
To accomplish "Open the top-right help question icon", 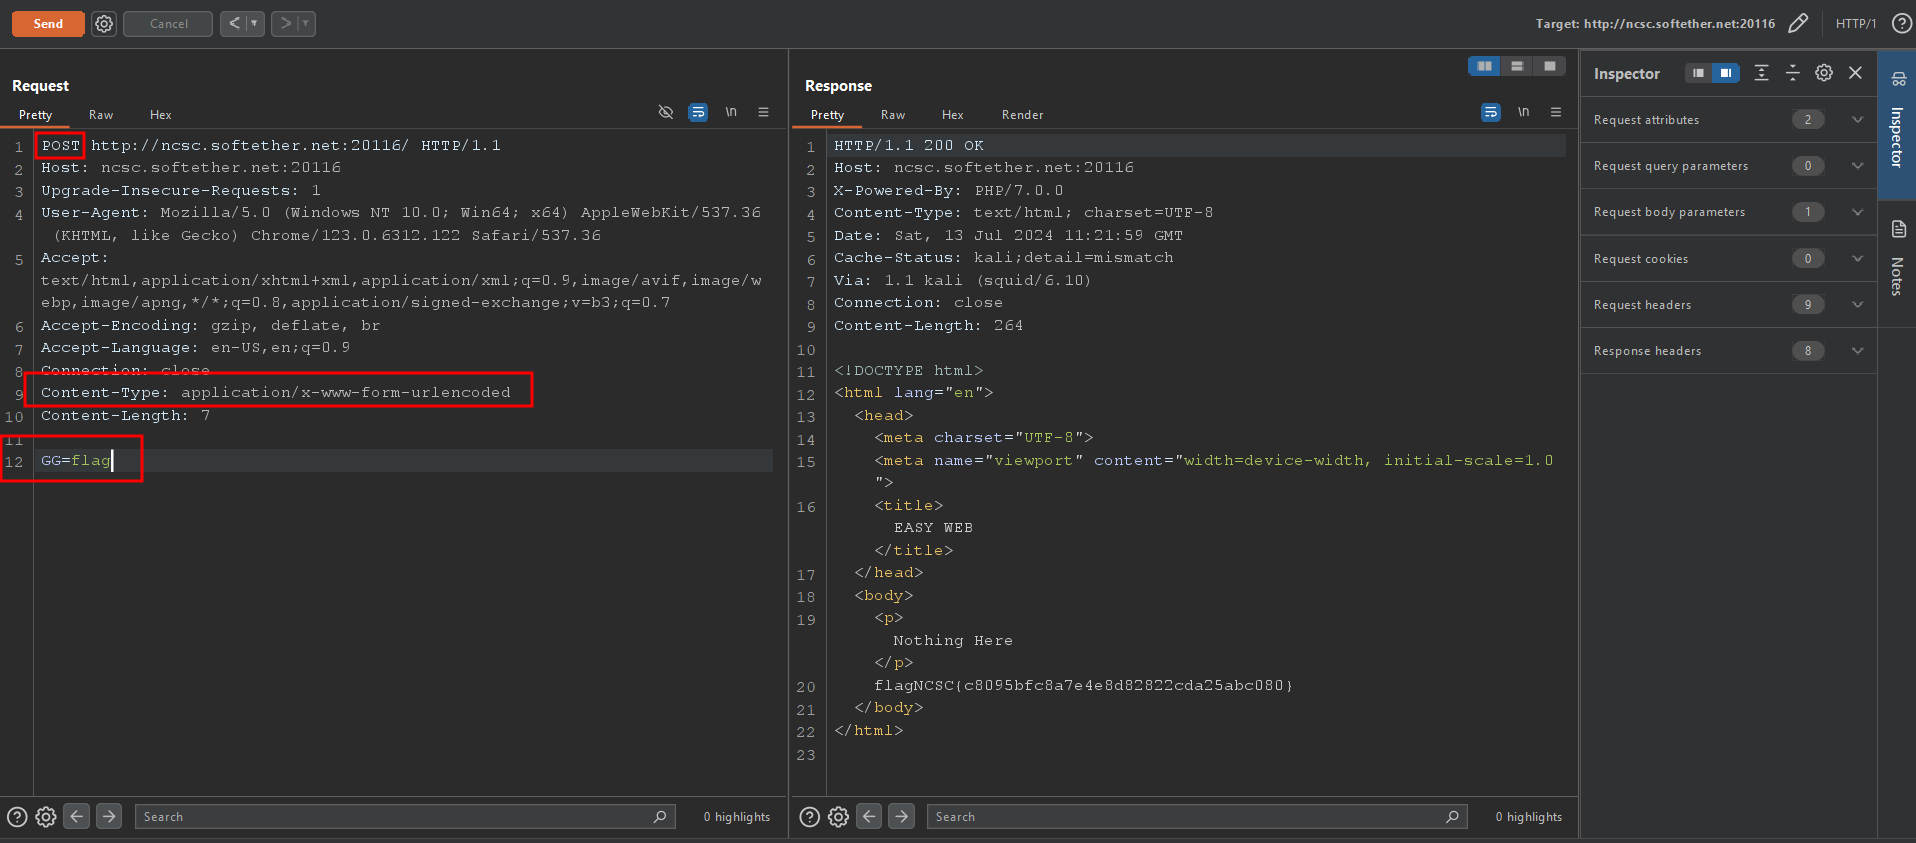I will 1902,24.
